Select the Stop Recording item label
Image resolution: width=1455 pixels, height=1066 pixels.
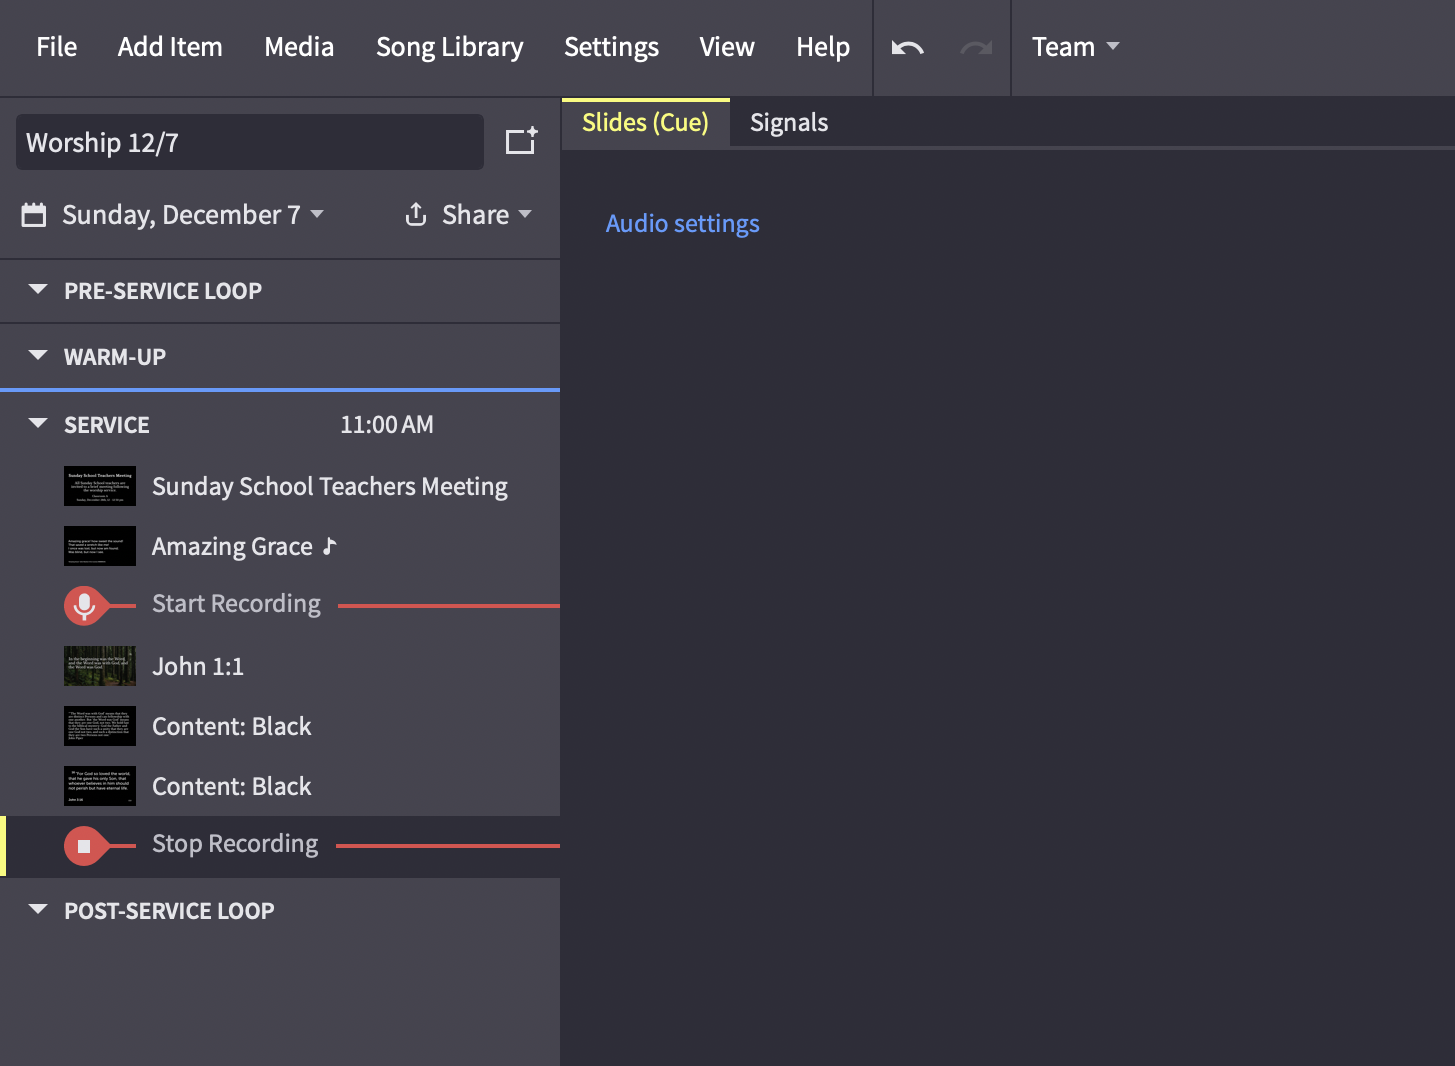[x=235, y=844]
